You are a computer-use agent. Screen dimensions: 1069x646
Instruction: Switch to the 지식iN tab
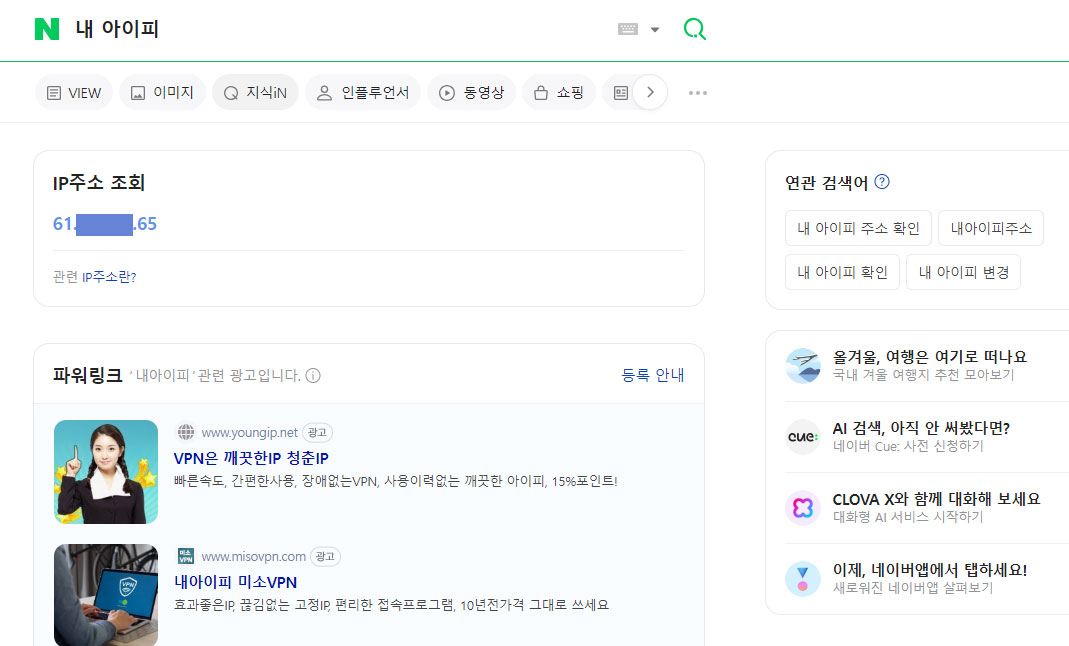[x=255, y=91]
